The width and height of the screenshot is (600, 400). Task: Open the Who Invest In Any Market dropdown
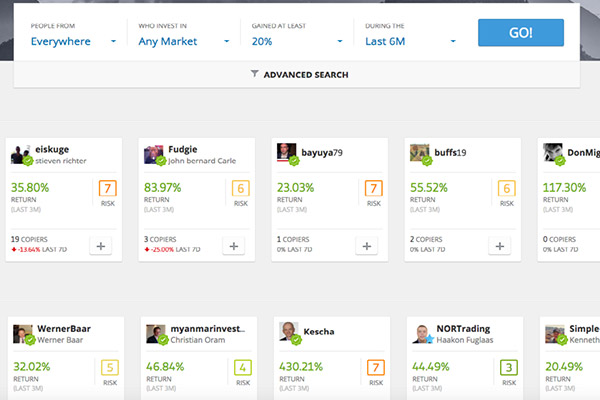[184, 41]
